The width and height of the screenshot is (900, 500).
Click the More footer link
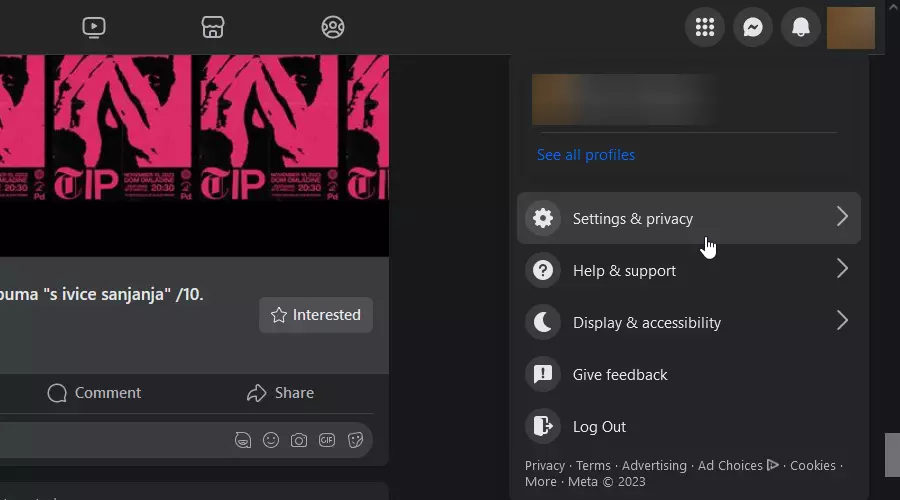[x=541, y=482]
